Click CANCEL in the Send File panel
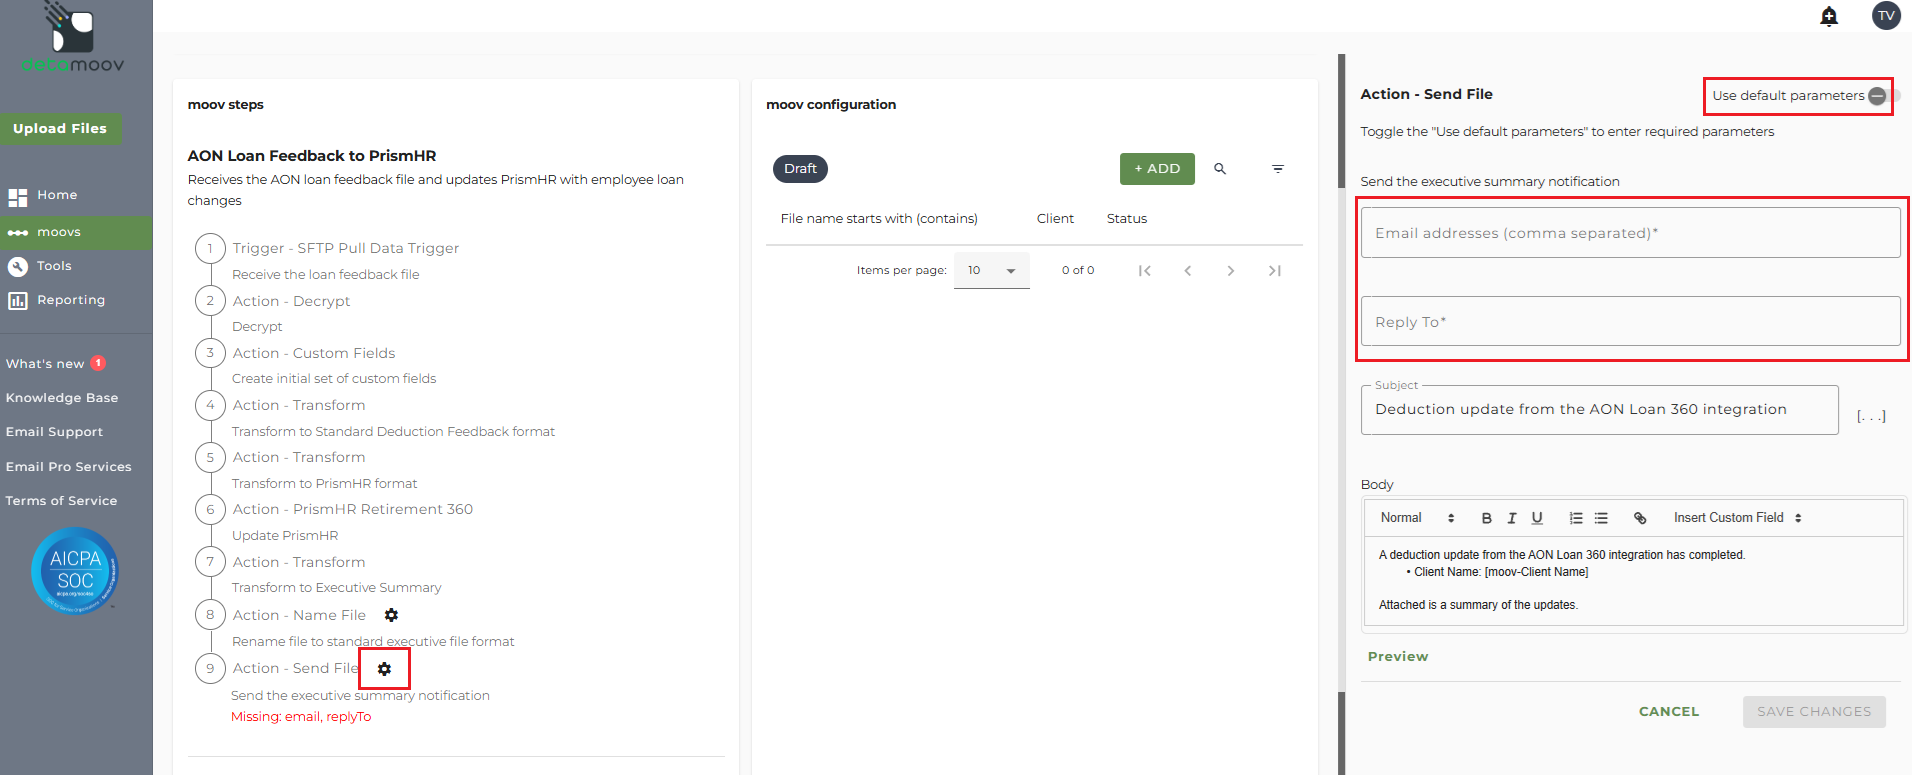Screen dimensions: 1912x775 tap(1669, 712)
